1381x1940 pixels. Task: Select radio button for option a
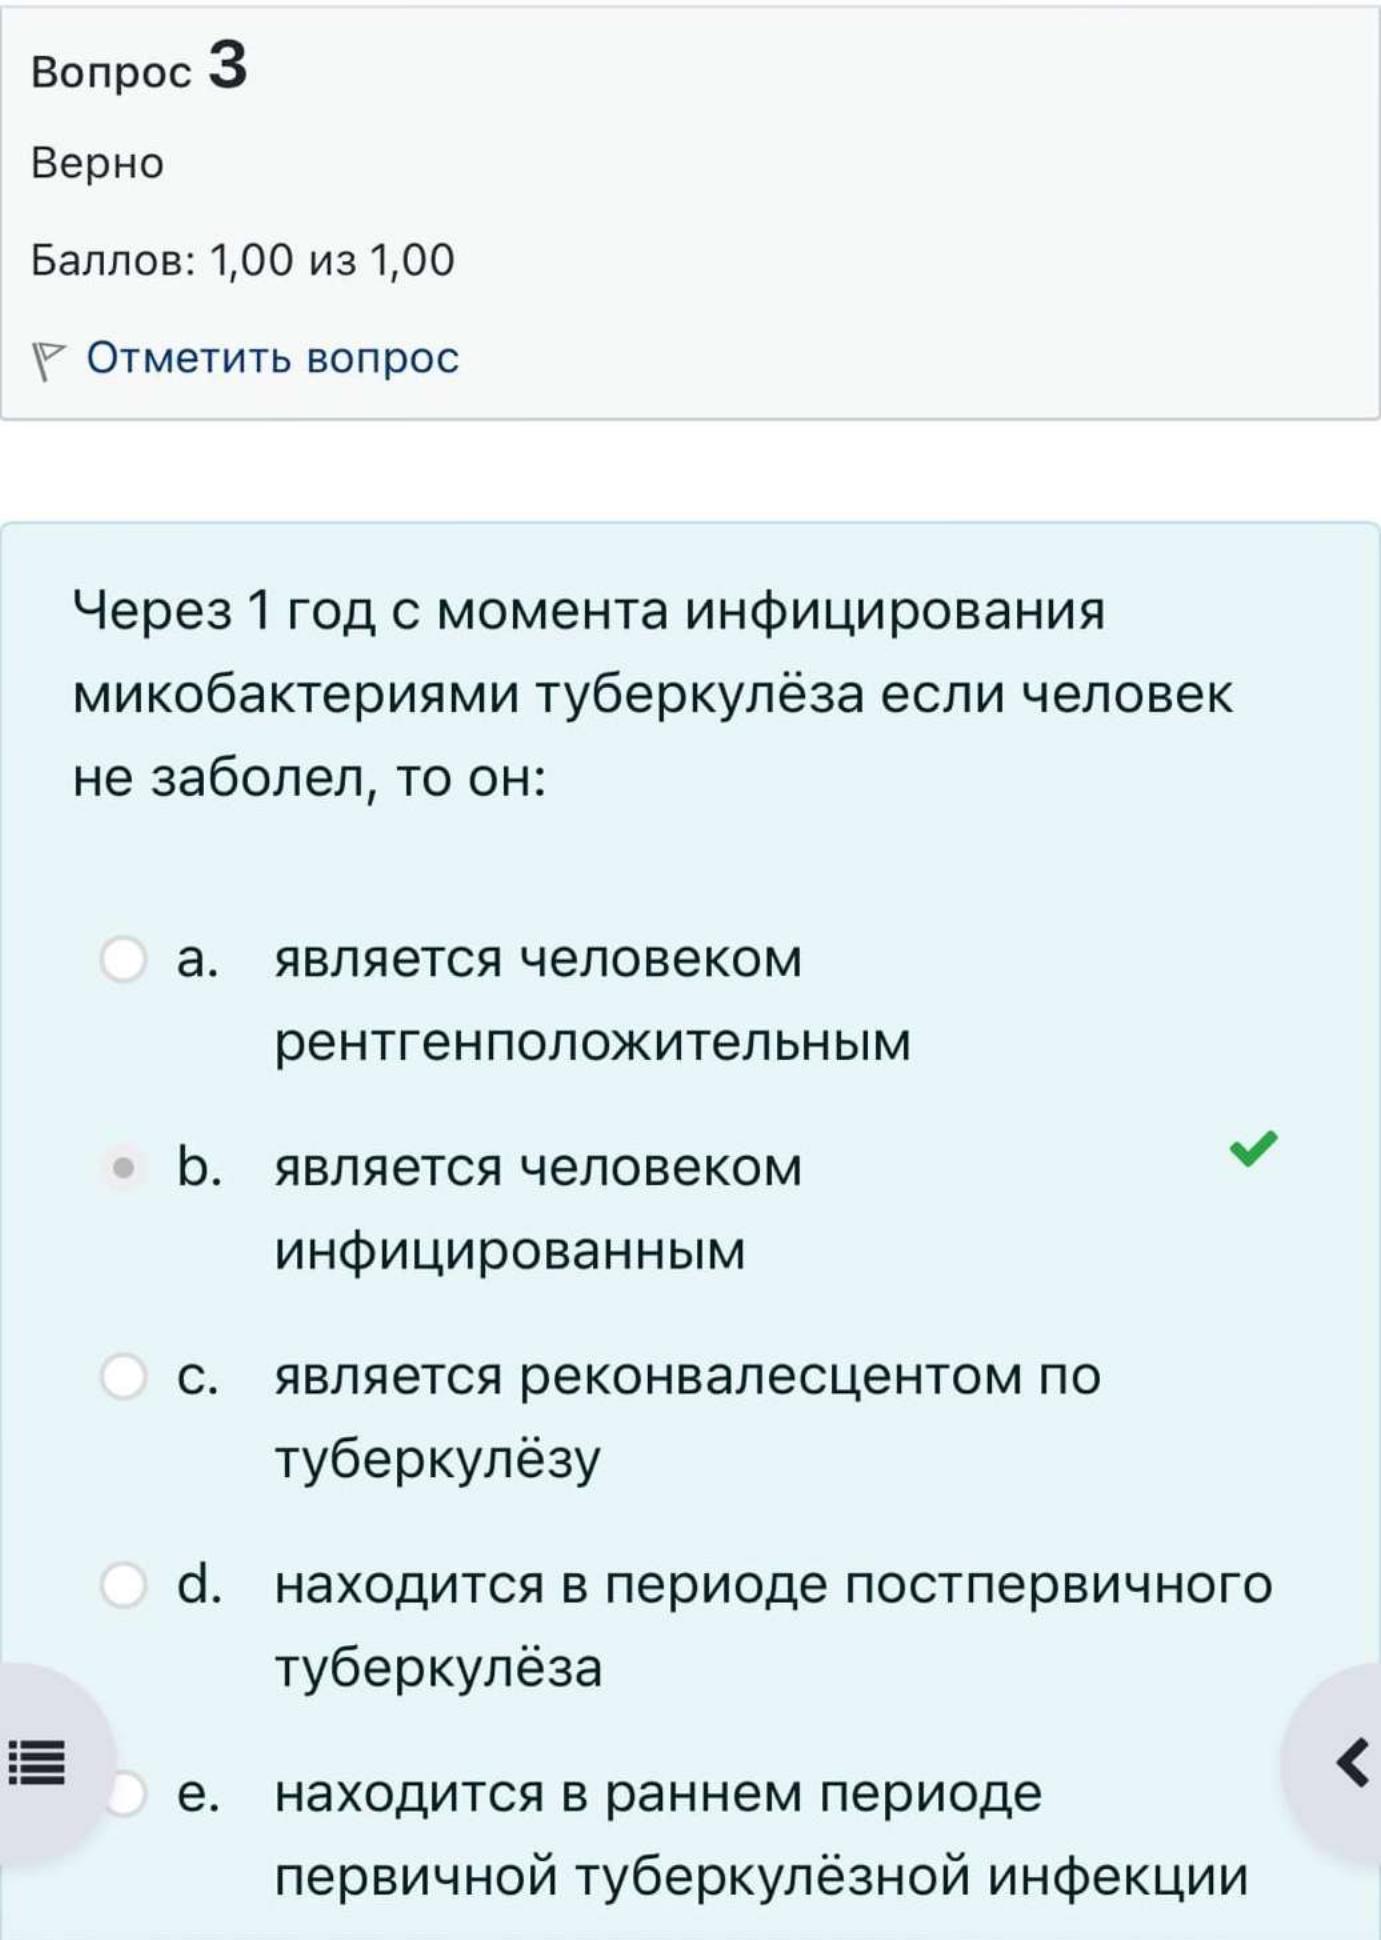point(124,959)
